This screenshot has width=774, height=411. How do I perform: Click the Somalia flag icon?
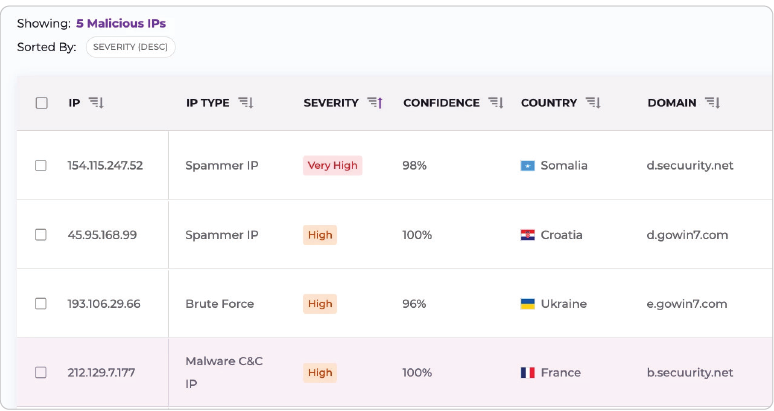[528, 166]
